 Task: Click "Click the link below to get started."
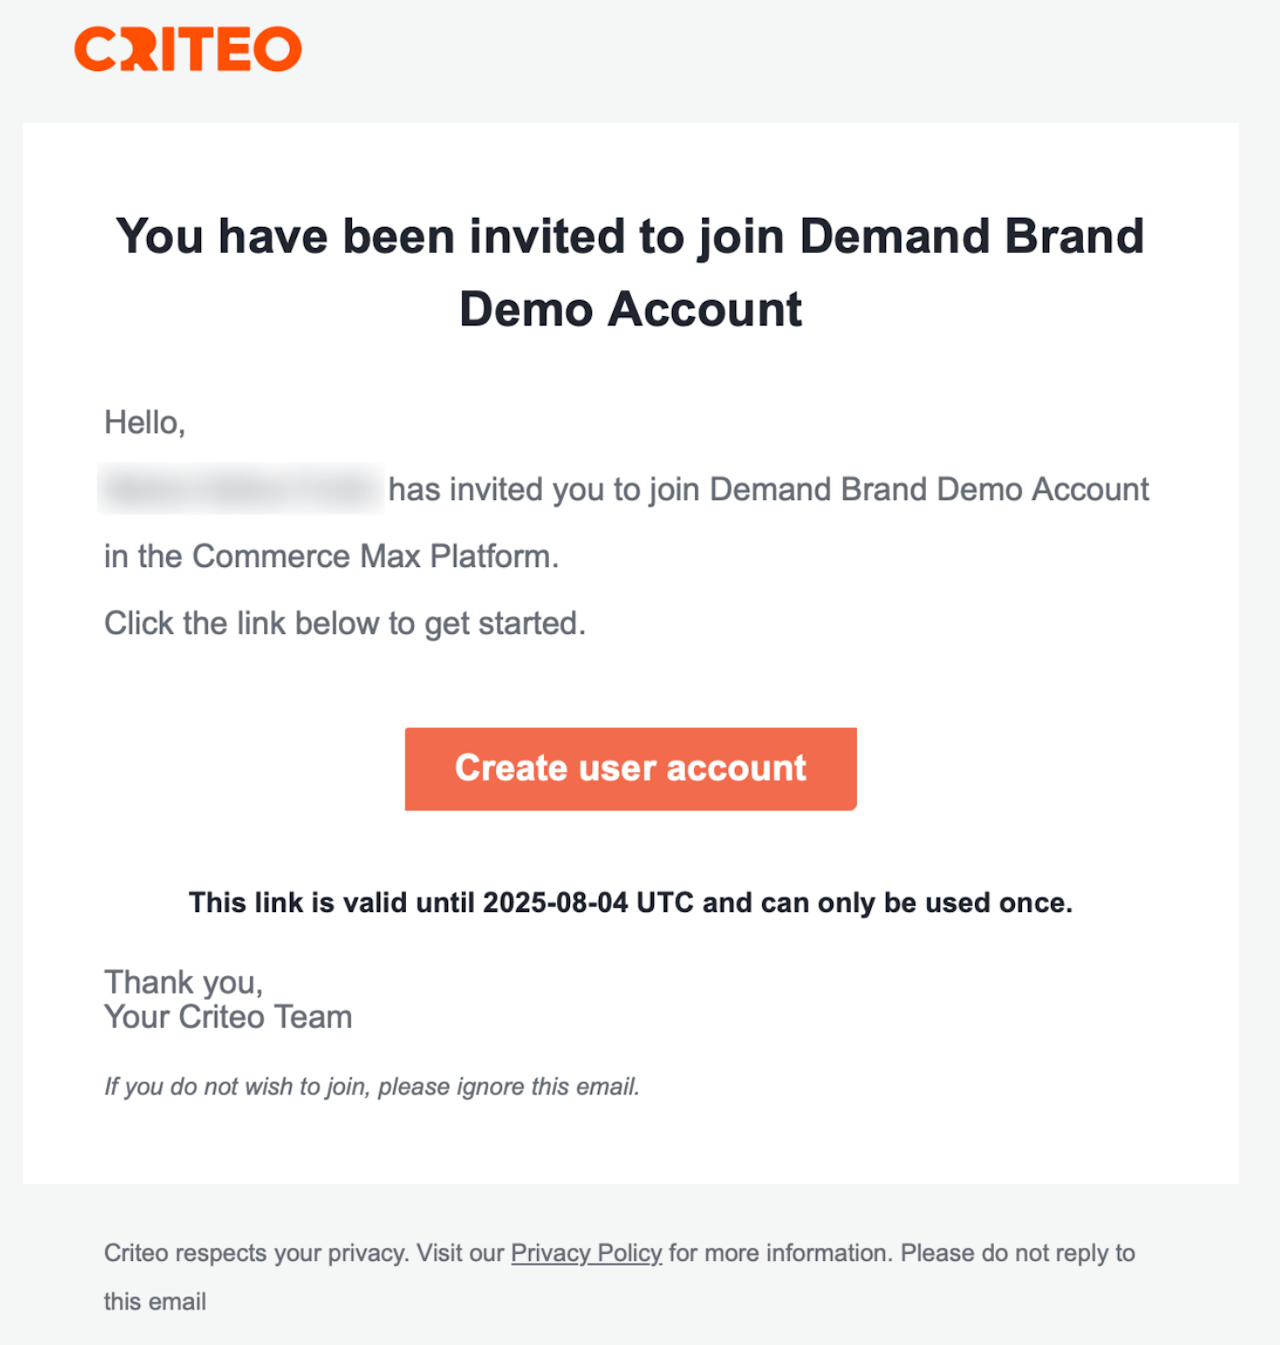point(345,623)
